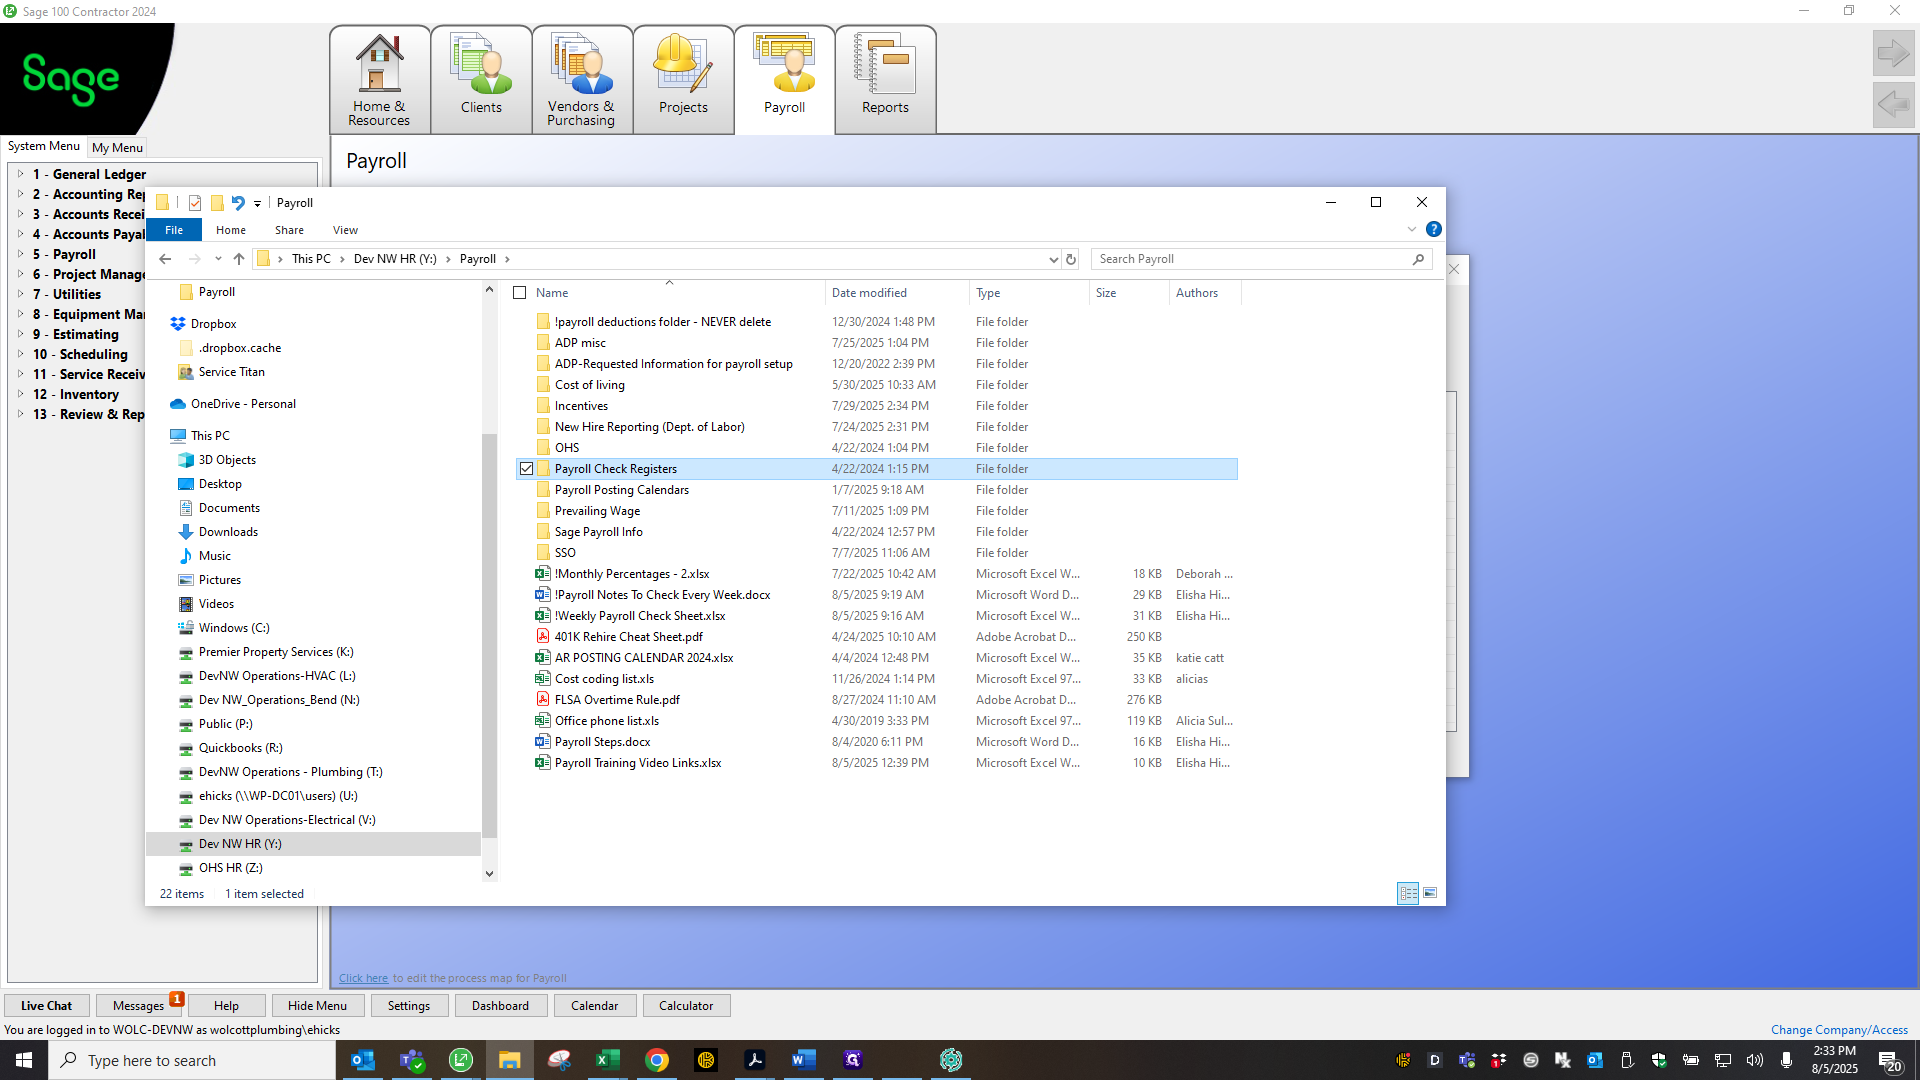Screen dimensions: 1920x1080
Task: Open Messages button
Action: click(138, 1006)
